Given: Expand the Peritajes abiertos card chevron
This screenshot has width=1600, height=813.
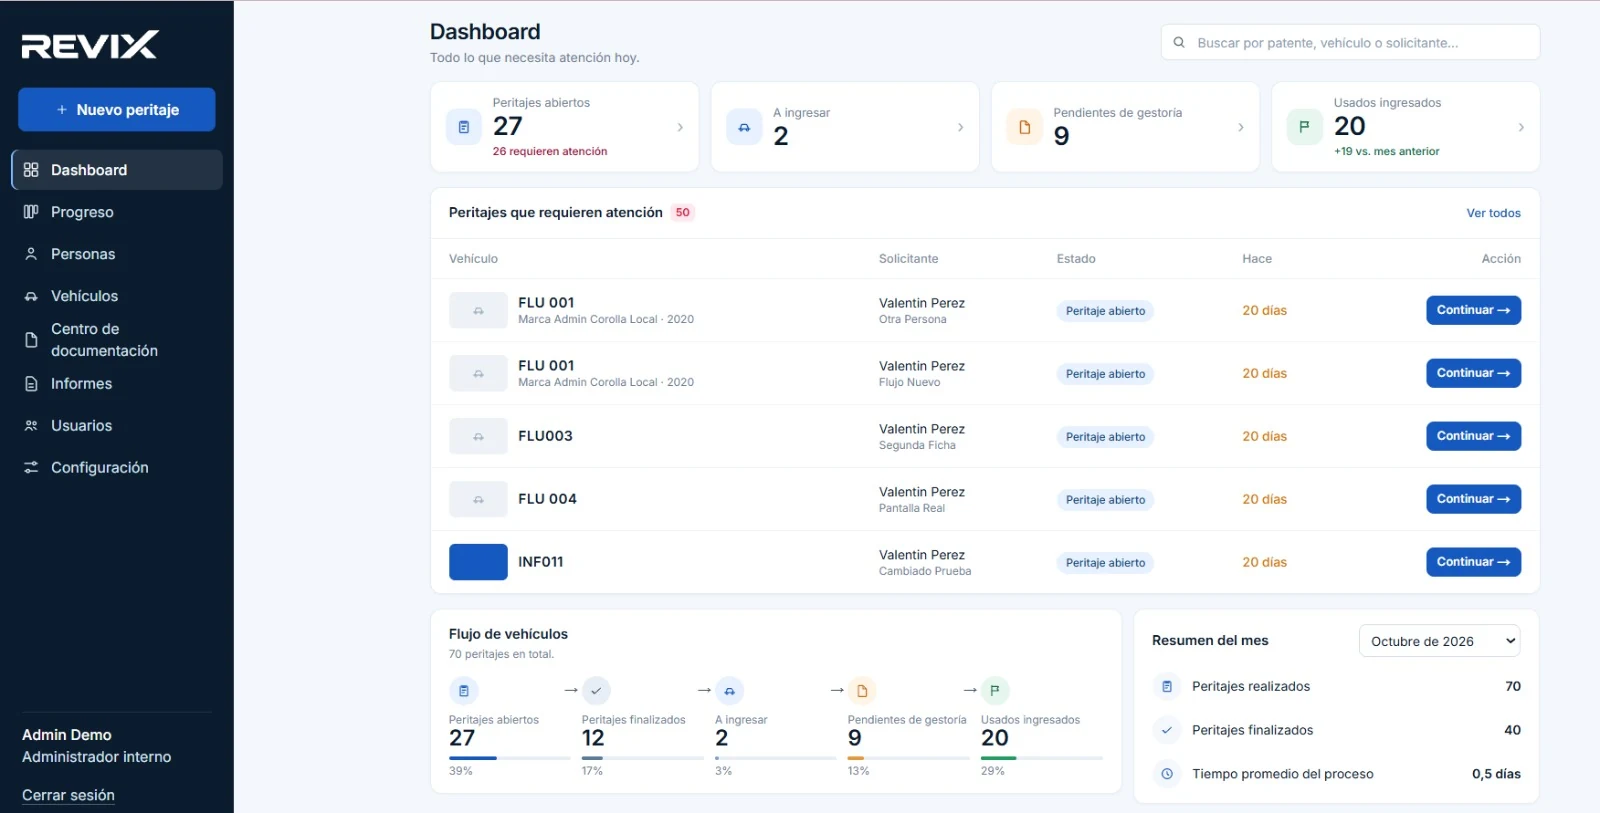Looking at the screenshot, I should coord(680,127).
